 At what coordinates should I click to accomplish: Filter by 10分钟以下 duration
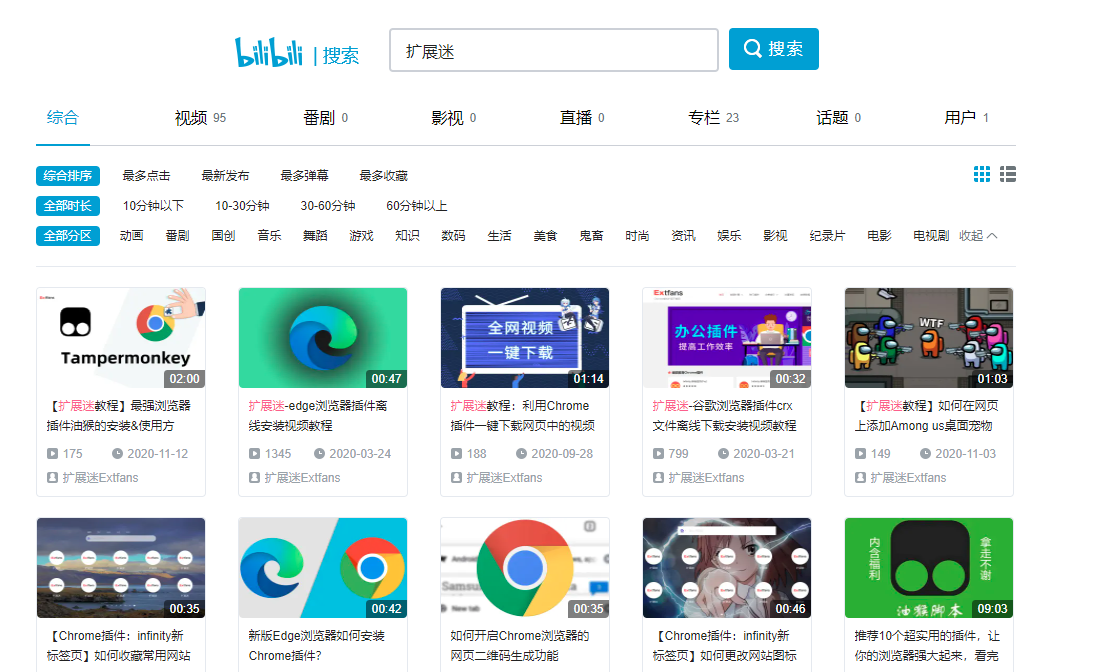(153, 206)
